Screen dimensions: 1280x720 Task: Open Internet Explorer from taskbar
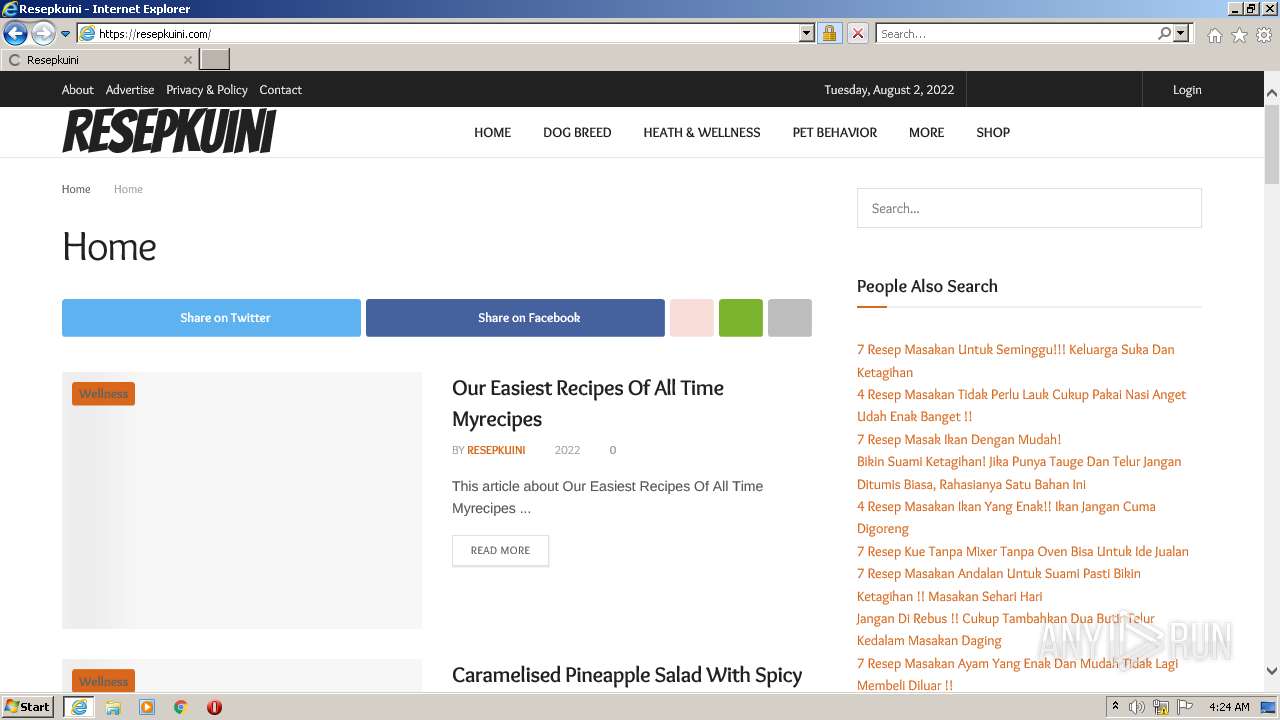pyautogui.click(x=79, y=707)
